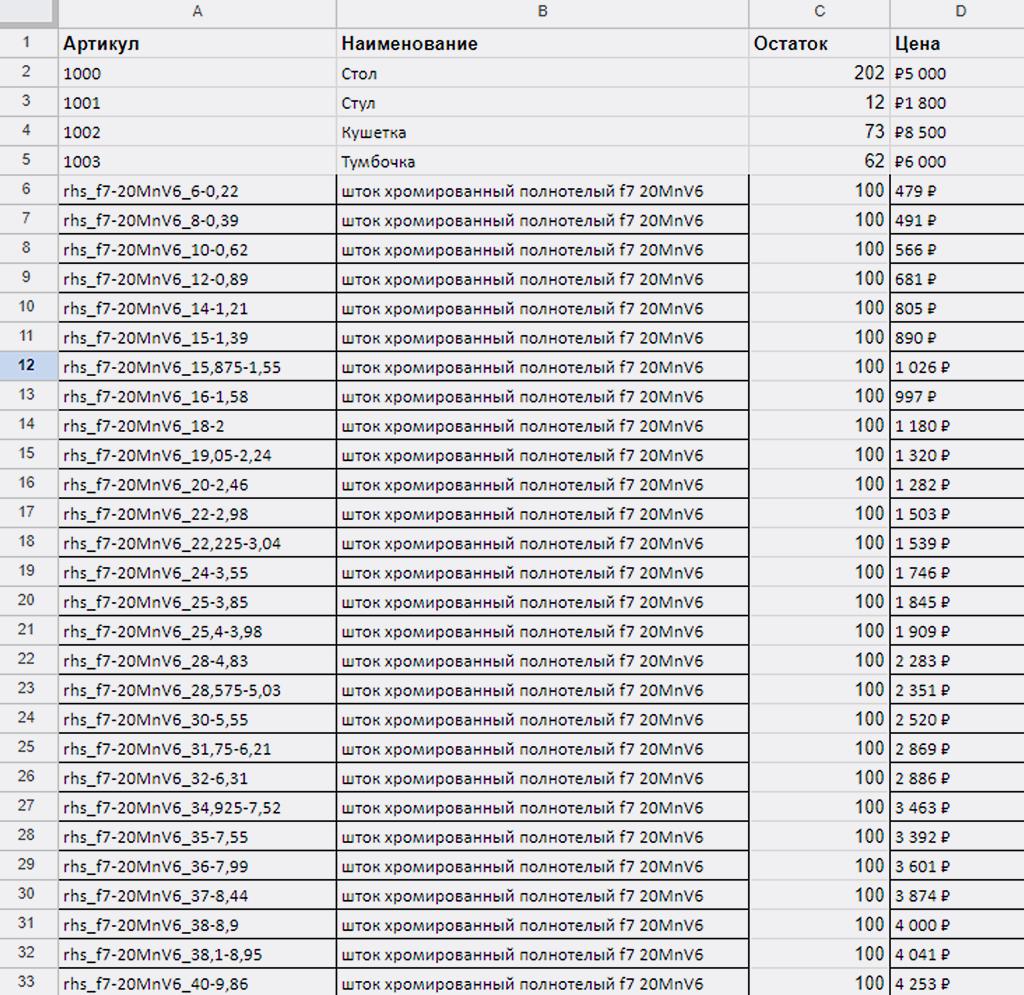The image size is (1024, 995).
Task: Select column B header
Action: [x=542, y=12]
